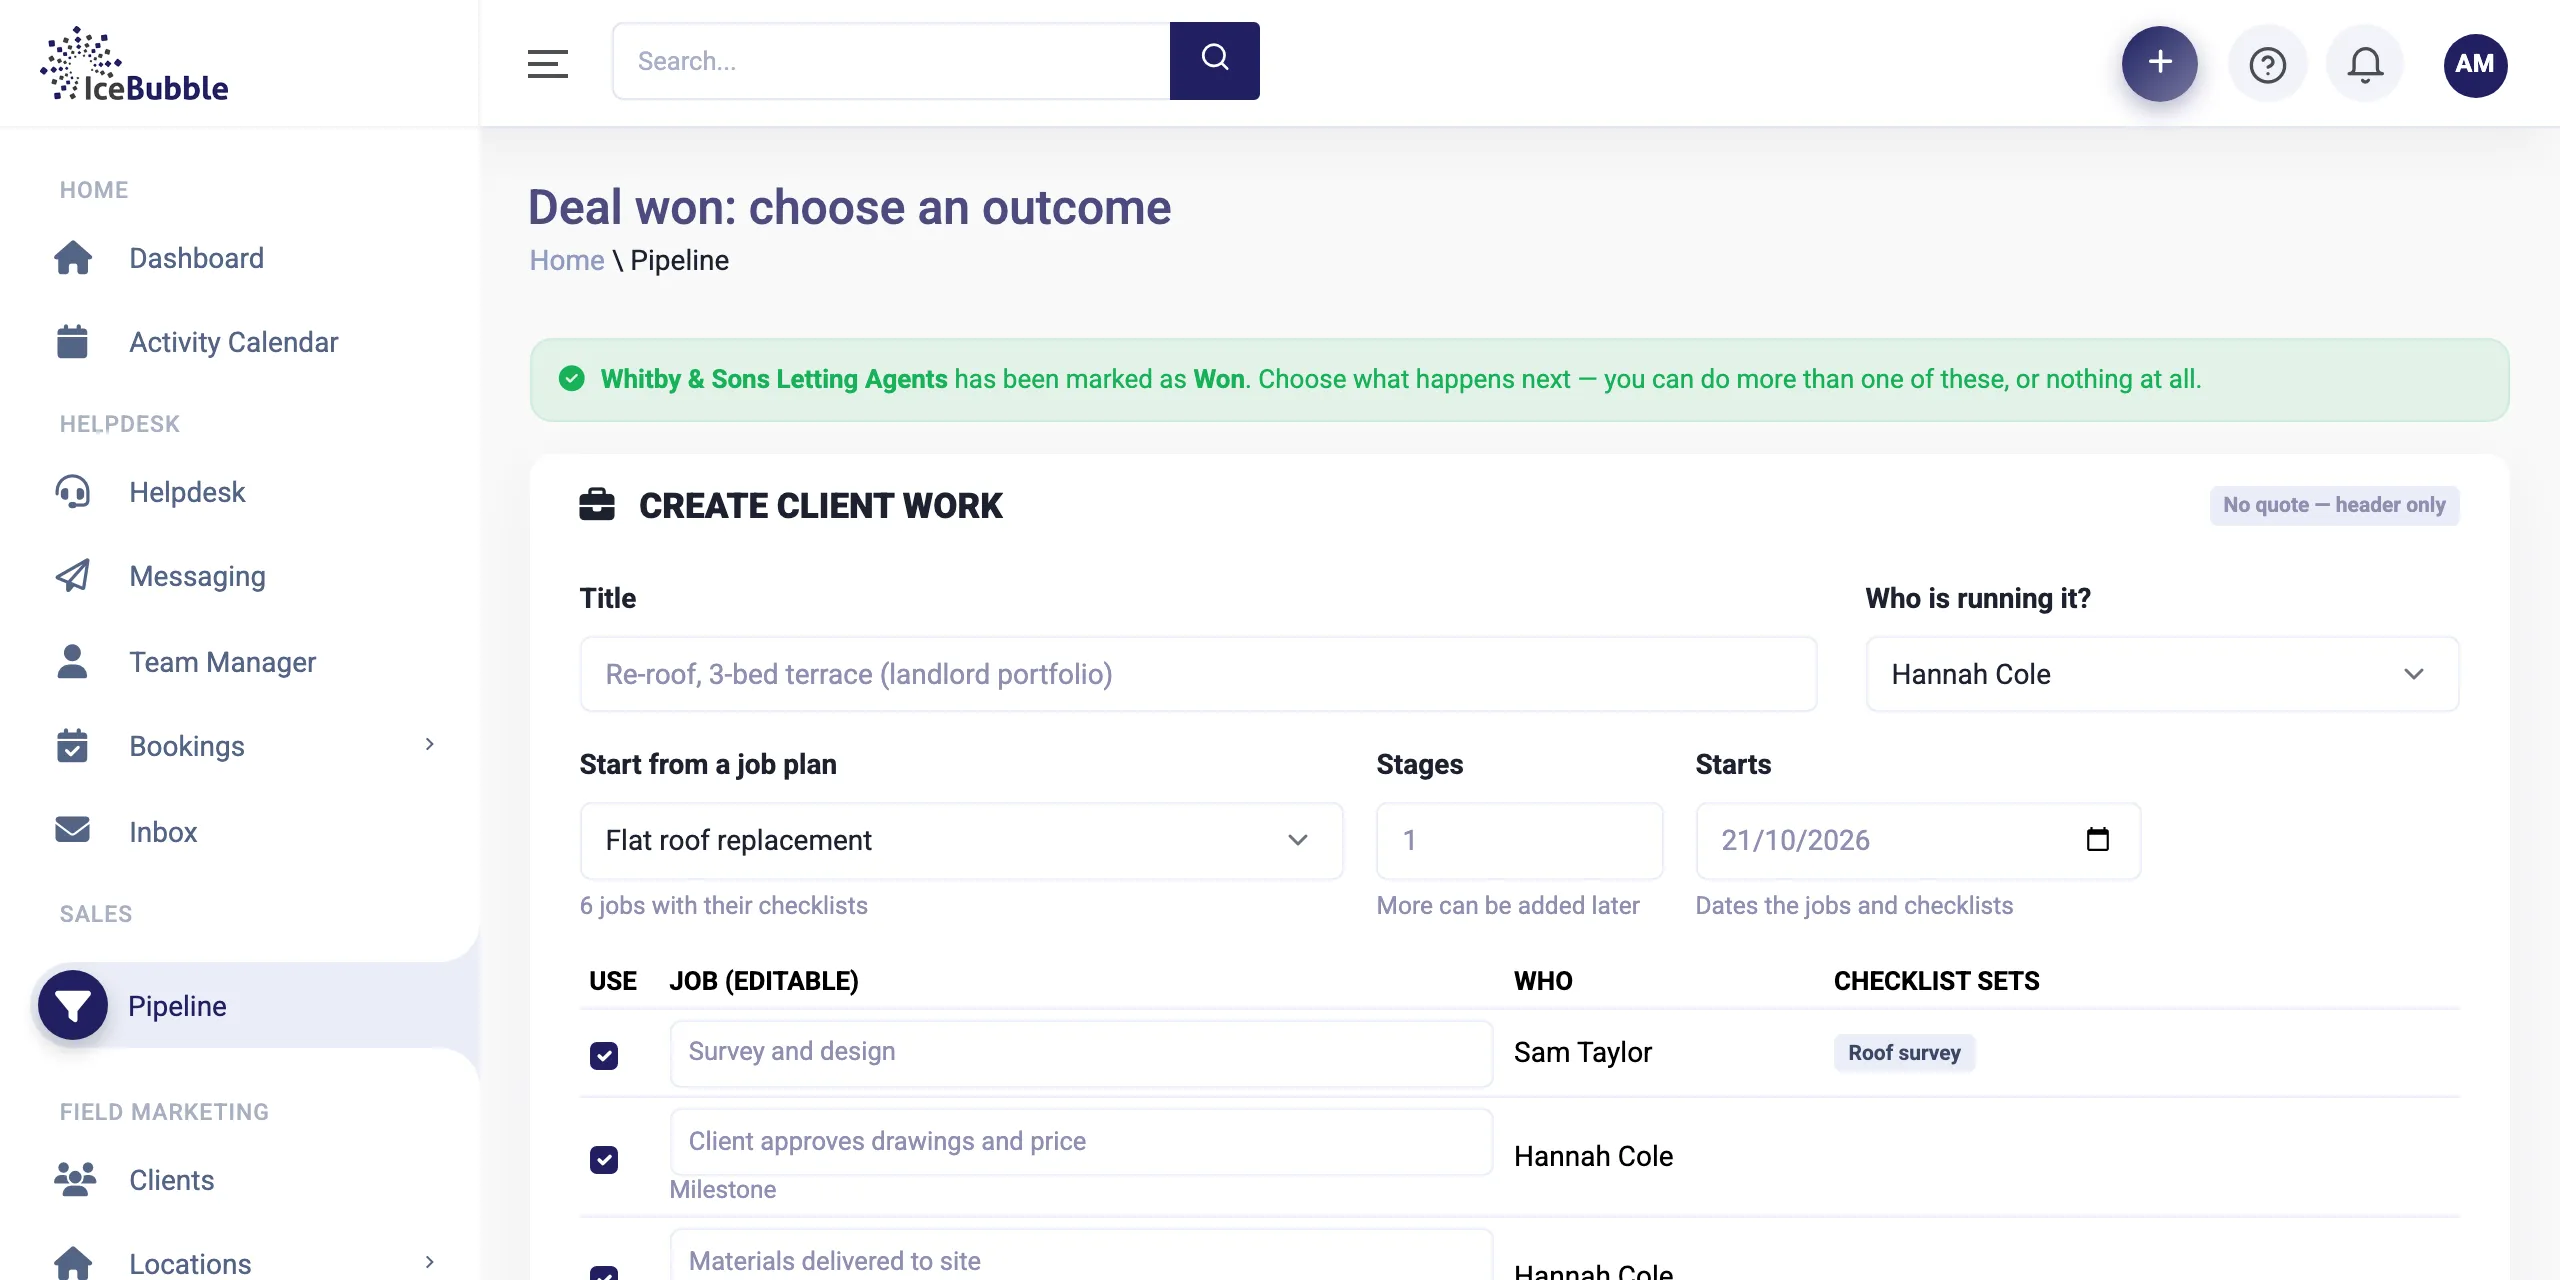Screen dimensions: 2560x1280
Task: Click the Pipeline funnel icon
Action: pos(73,1005)
